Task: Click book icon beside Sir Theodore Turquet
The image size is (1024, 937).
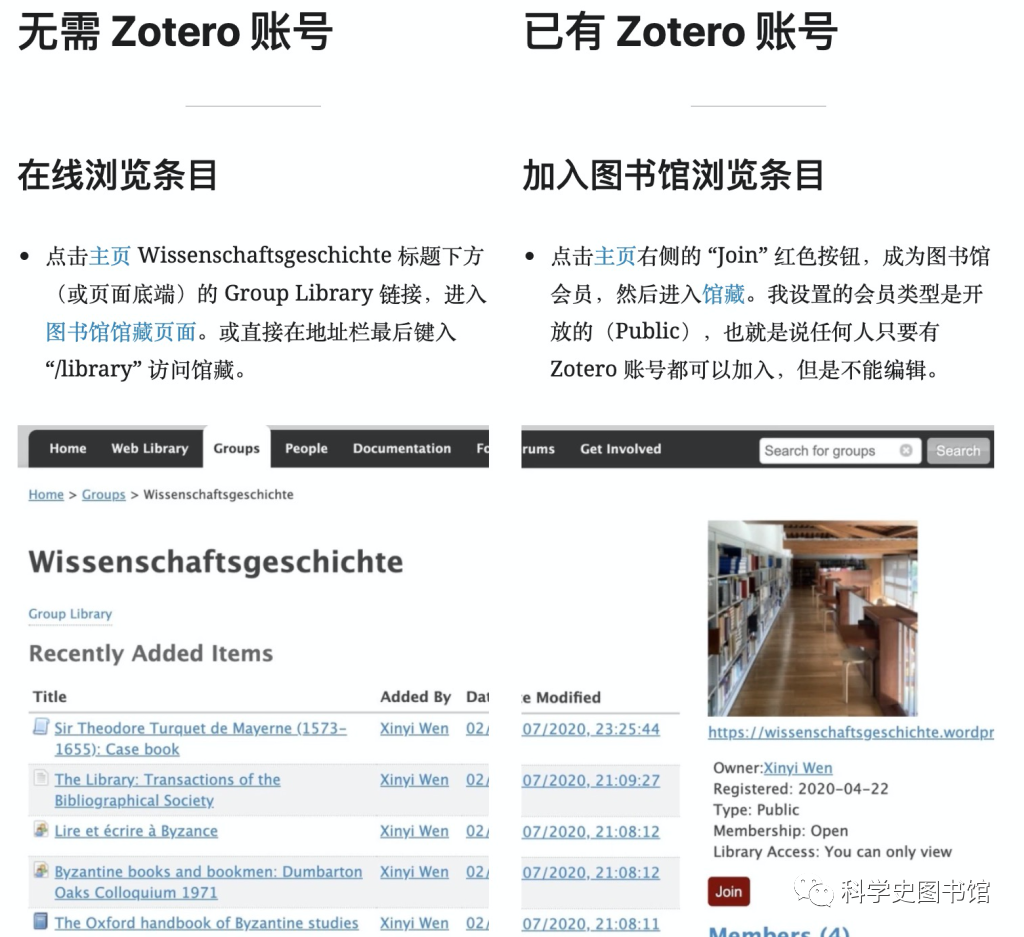Action: pyautogui.click(x=41, y=726)
